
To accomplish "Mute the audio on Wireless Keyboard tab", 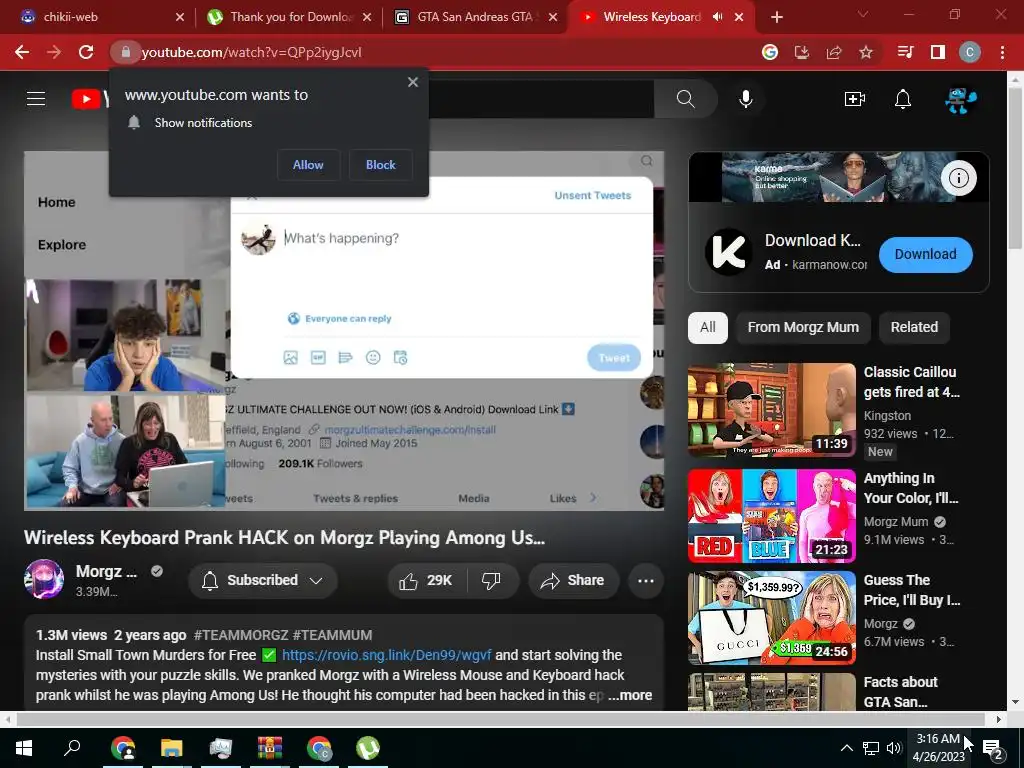I will tap(718, 17).
